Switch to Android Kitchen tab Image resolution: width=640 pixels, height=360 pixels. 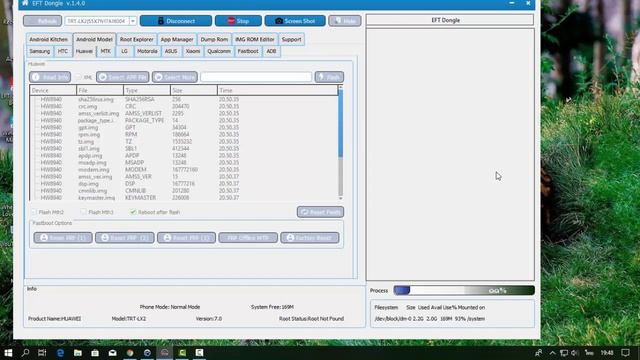tap(49, 40)
